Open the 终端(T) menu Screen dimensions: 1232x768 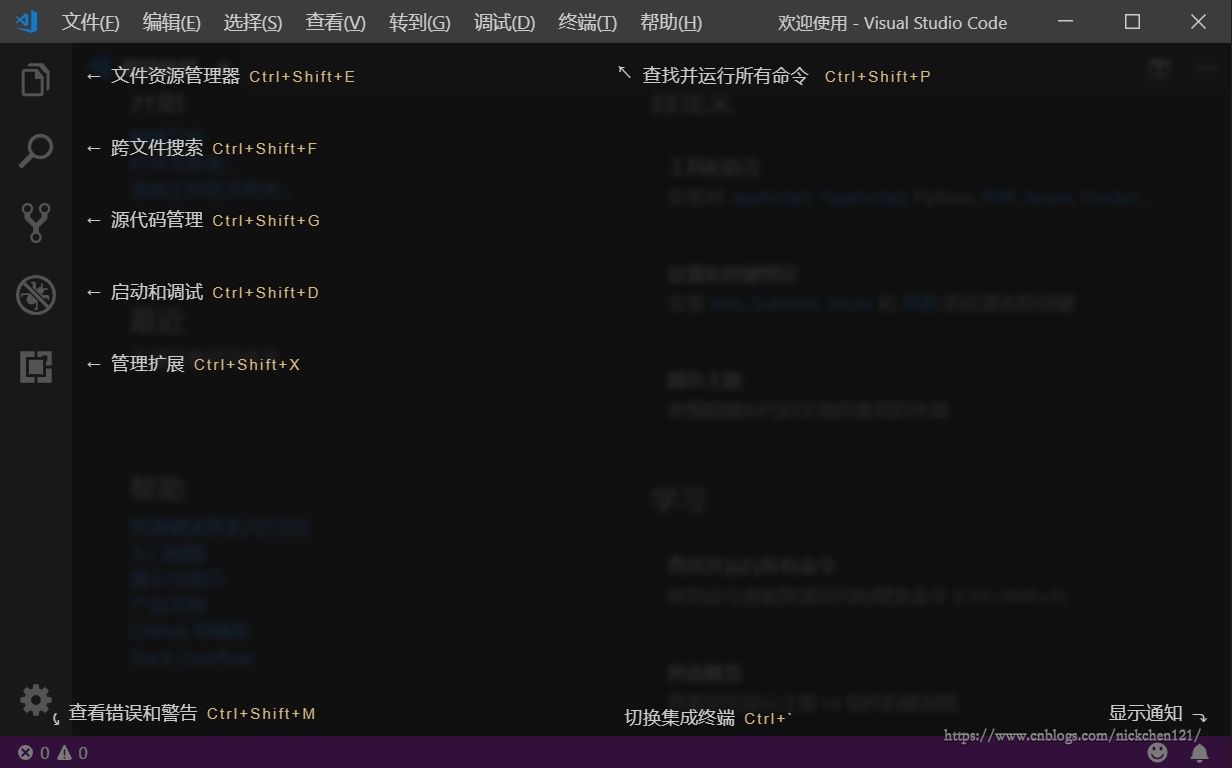point(586,22)
